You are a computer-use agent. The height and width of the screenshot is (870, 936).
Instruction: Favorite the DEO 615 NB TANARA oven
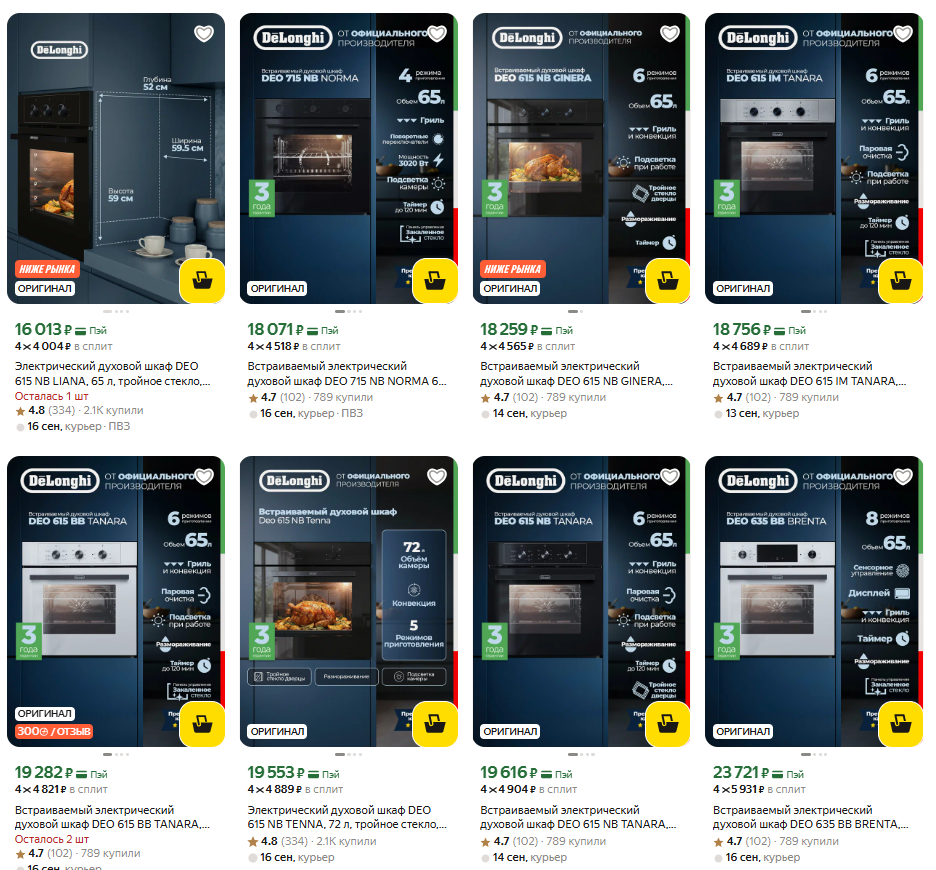670,476
